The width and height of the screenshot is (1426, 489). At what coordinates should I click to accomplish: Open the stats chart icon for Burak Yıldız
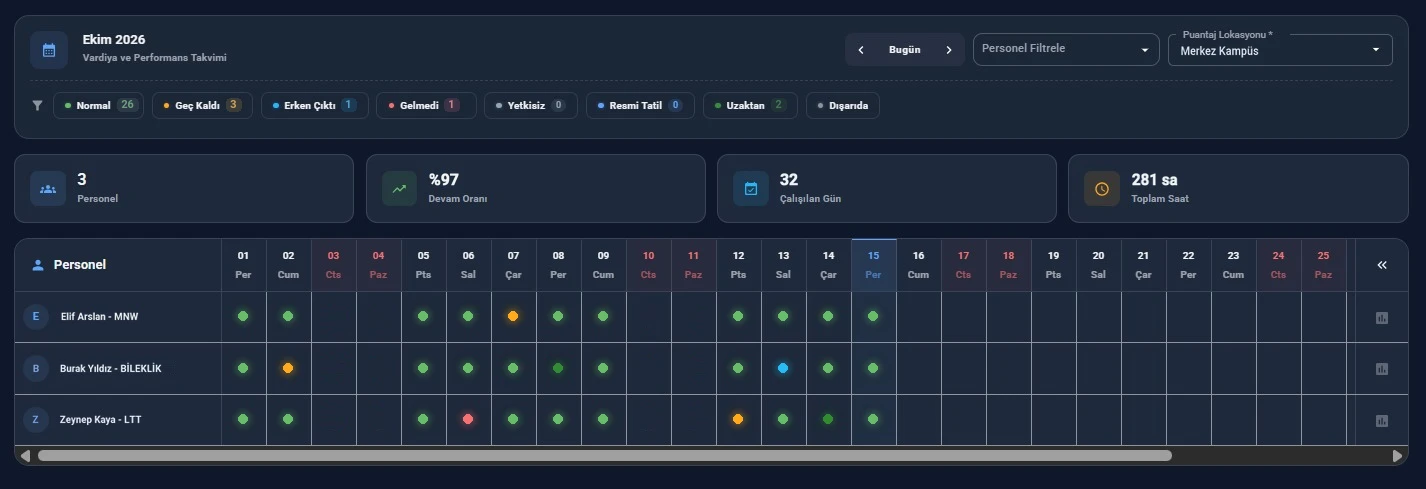click(x=1382, y=369)
